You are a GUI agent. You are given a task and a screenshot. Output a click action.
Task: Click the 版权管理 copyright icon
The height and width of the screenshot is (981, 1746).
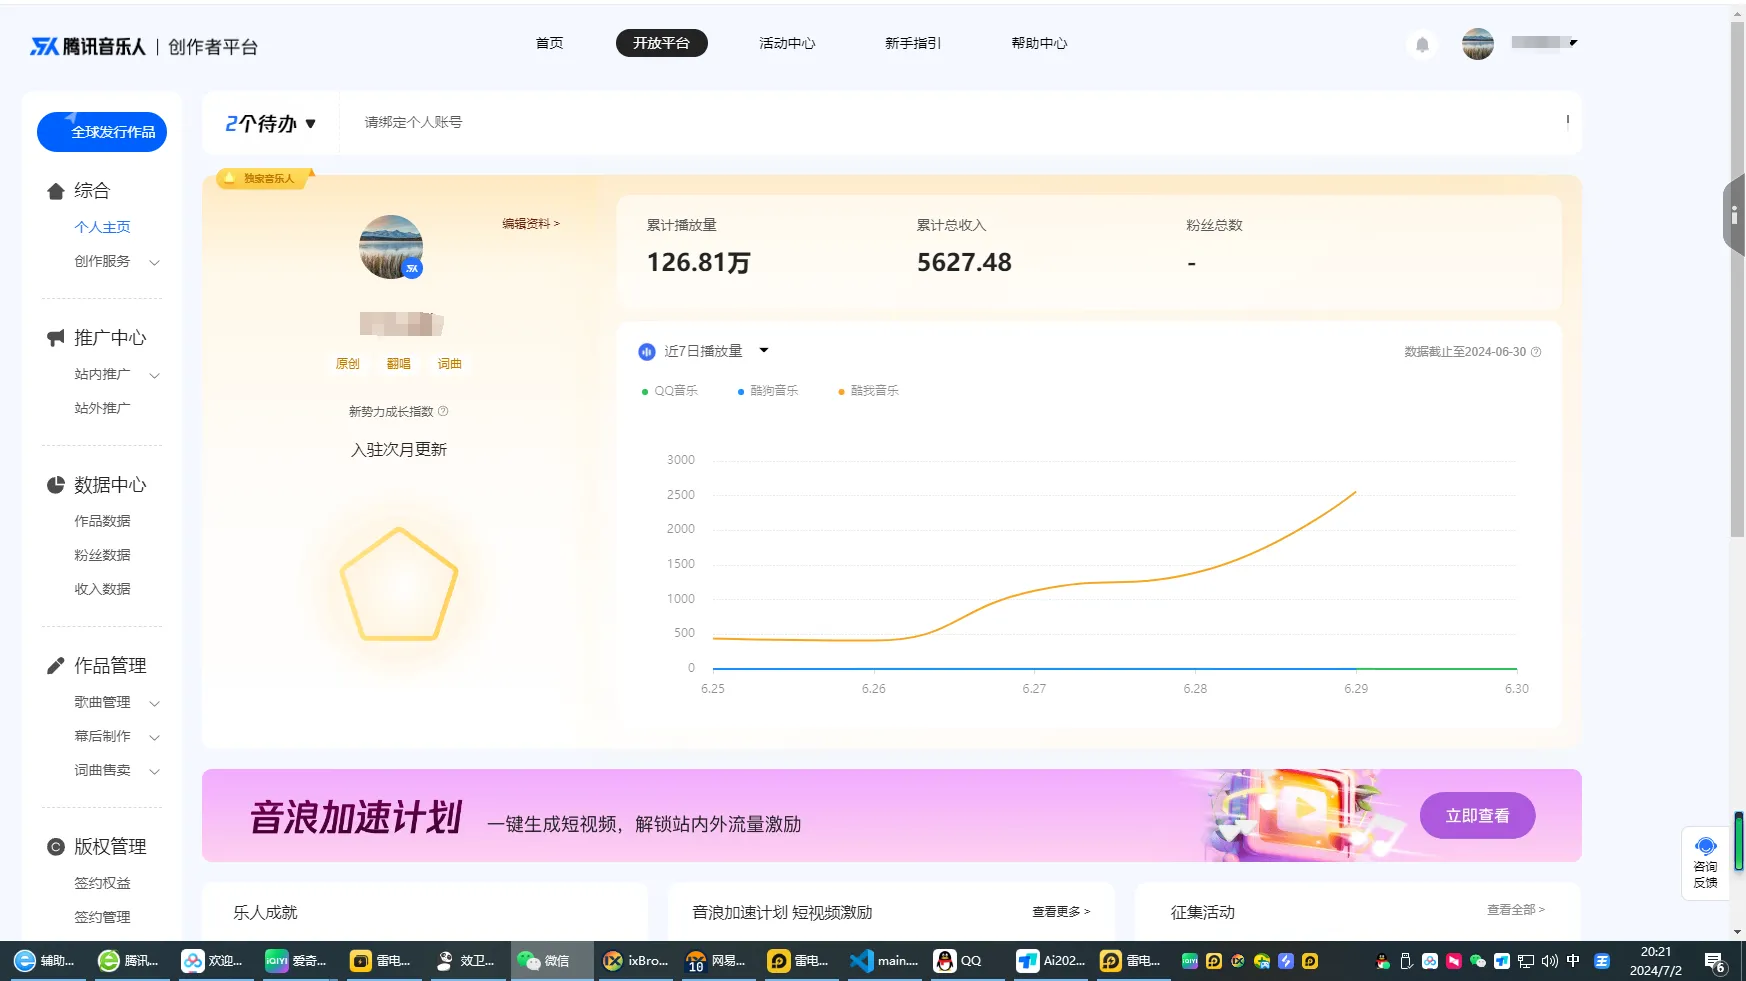pyautogui.click(x=55, y=845)
